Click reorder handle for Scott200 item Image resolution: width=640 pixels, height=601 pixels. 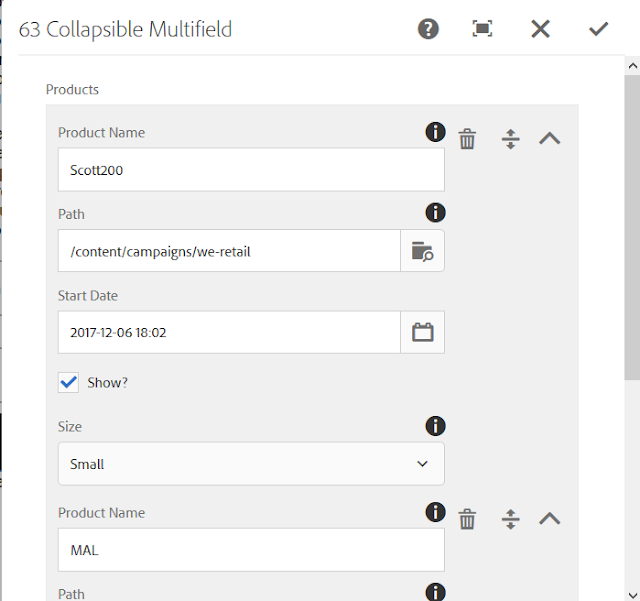click(511, 139)
